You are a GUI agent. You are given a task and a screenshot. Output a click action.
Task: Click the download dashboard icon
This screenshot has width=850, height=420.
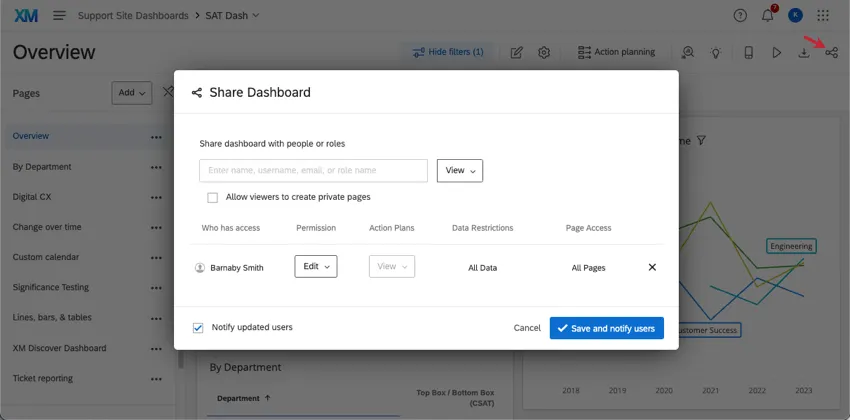[804, 52]
